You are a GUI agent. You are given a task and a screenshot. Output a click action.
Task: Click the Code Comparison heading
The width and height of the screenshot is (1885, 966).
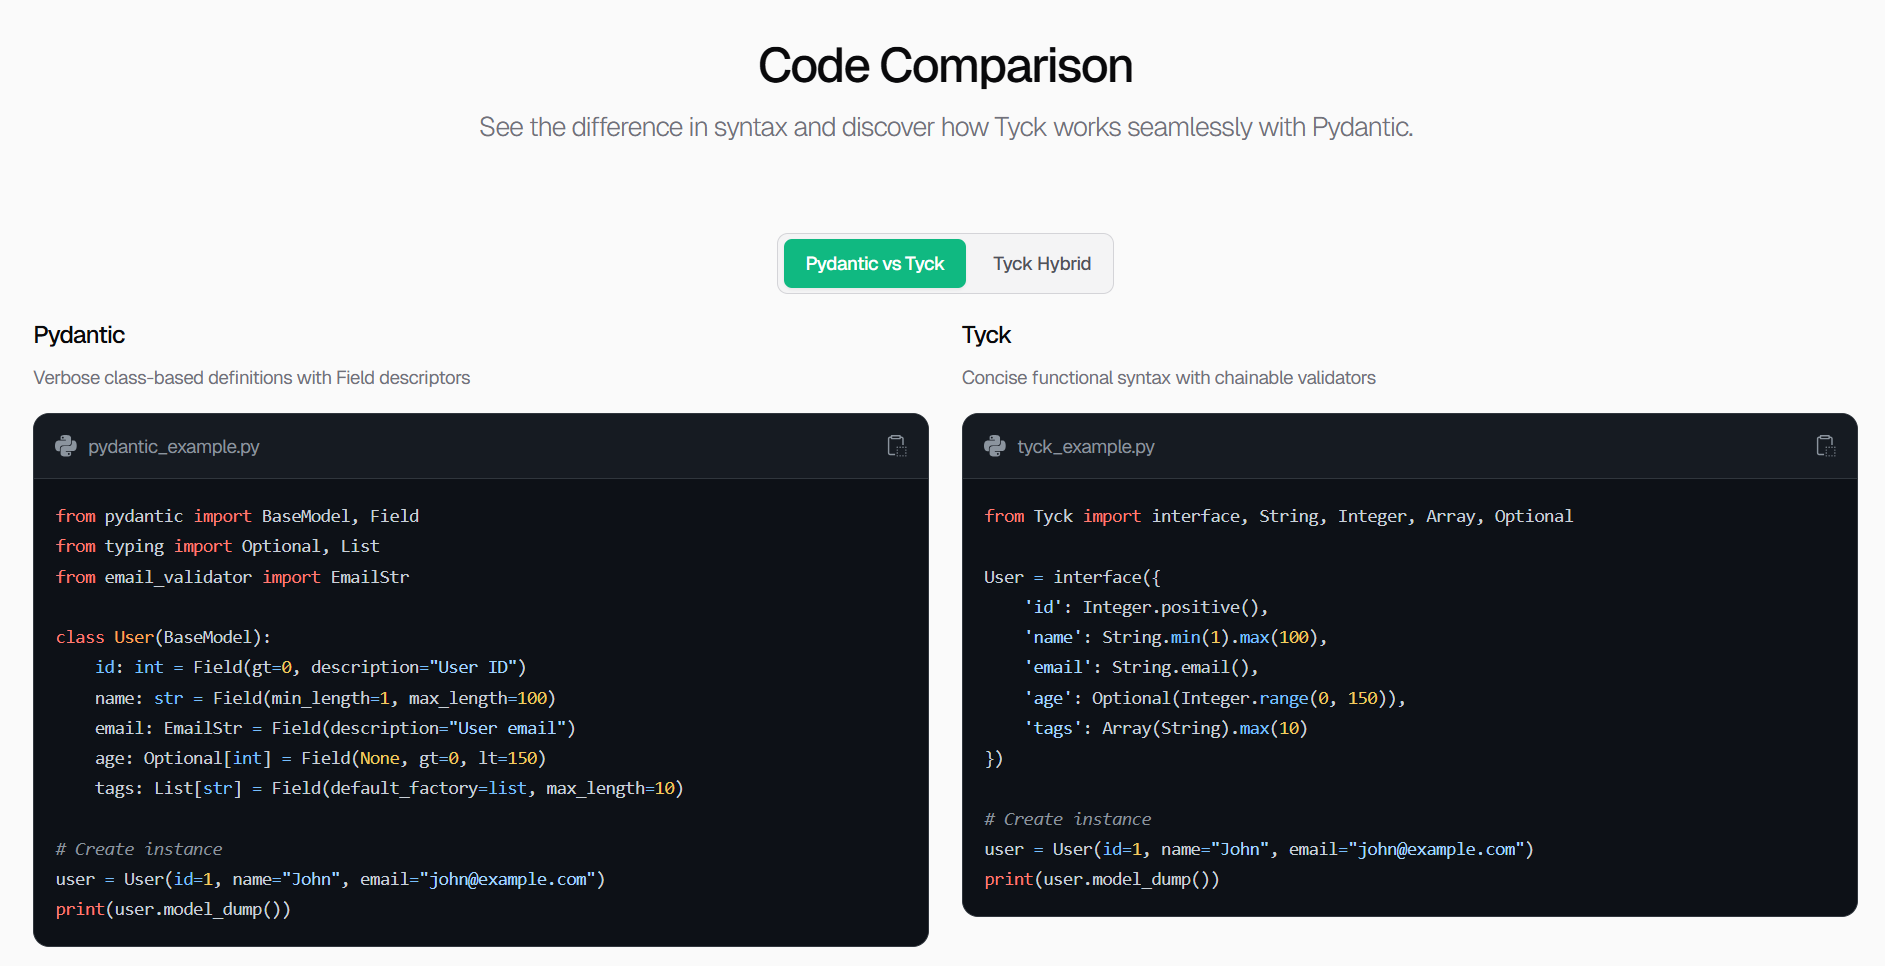(945, 66)
